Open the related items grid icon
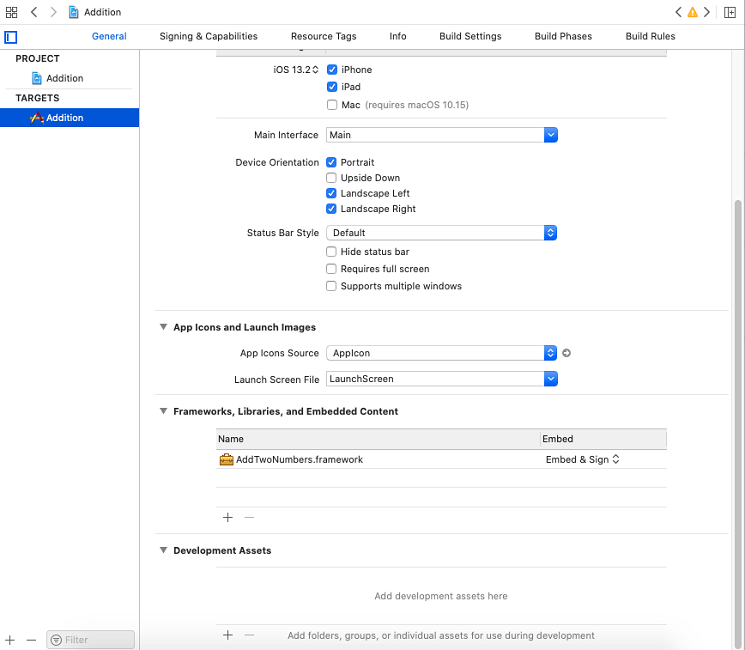The width and height of the screenshot is (745, 650). 11,12
